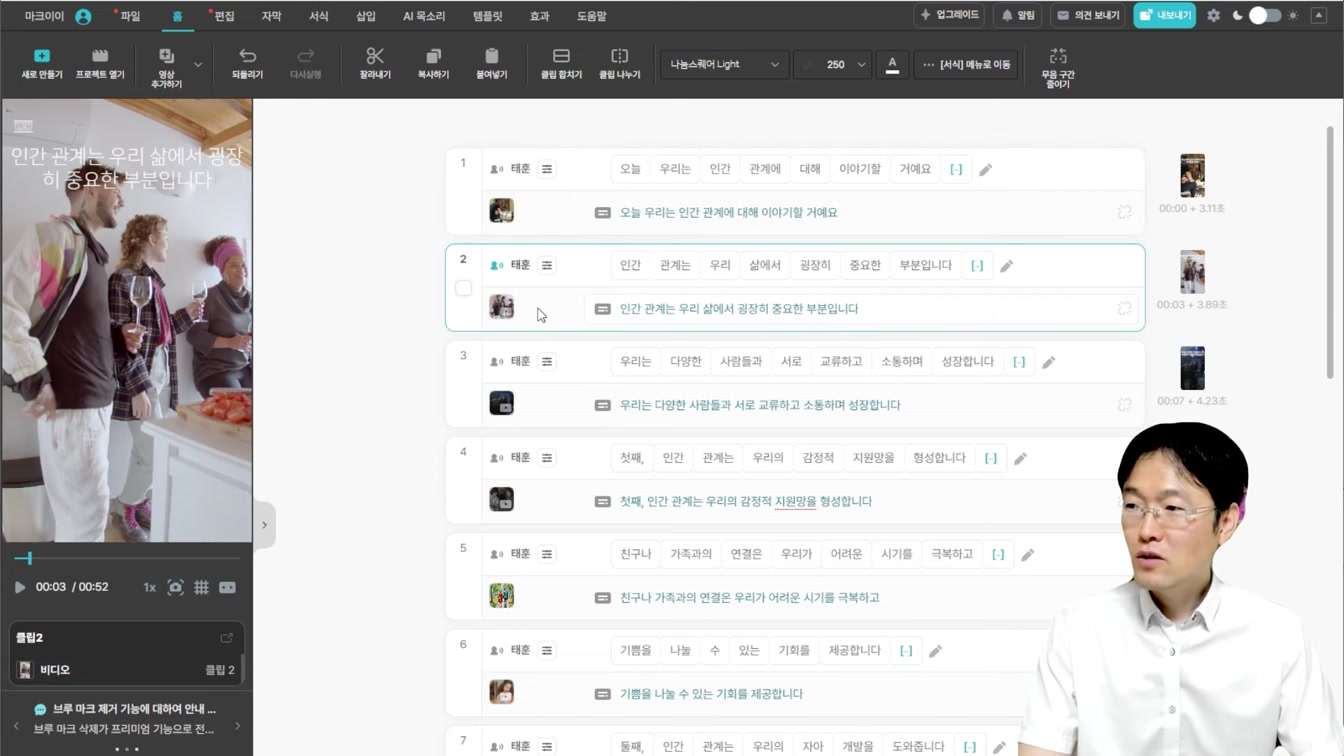Open clip 1 options menu icon

point(547,169)
